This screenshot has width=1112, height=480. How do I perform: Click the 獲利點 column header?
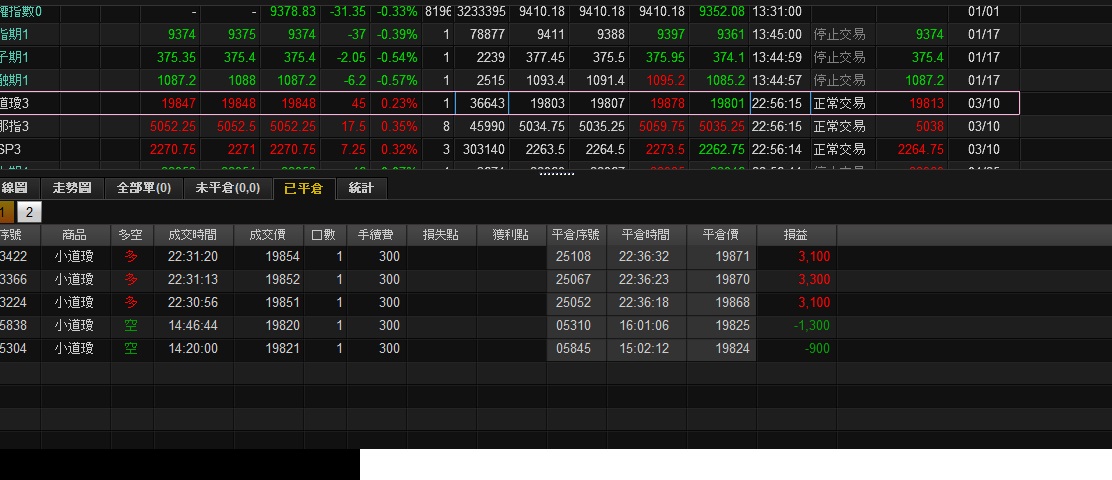(511, 235)
